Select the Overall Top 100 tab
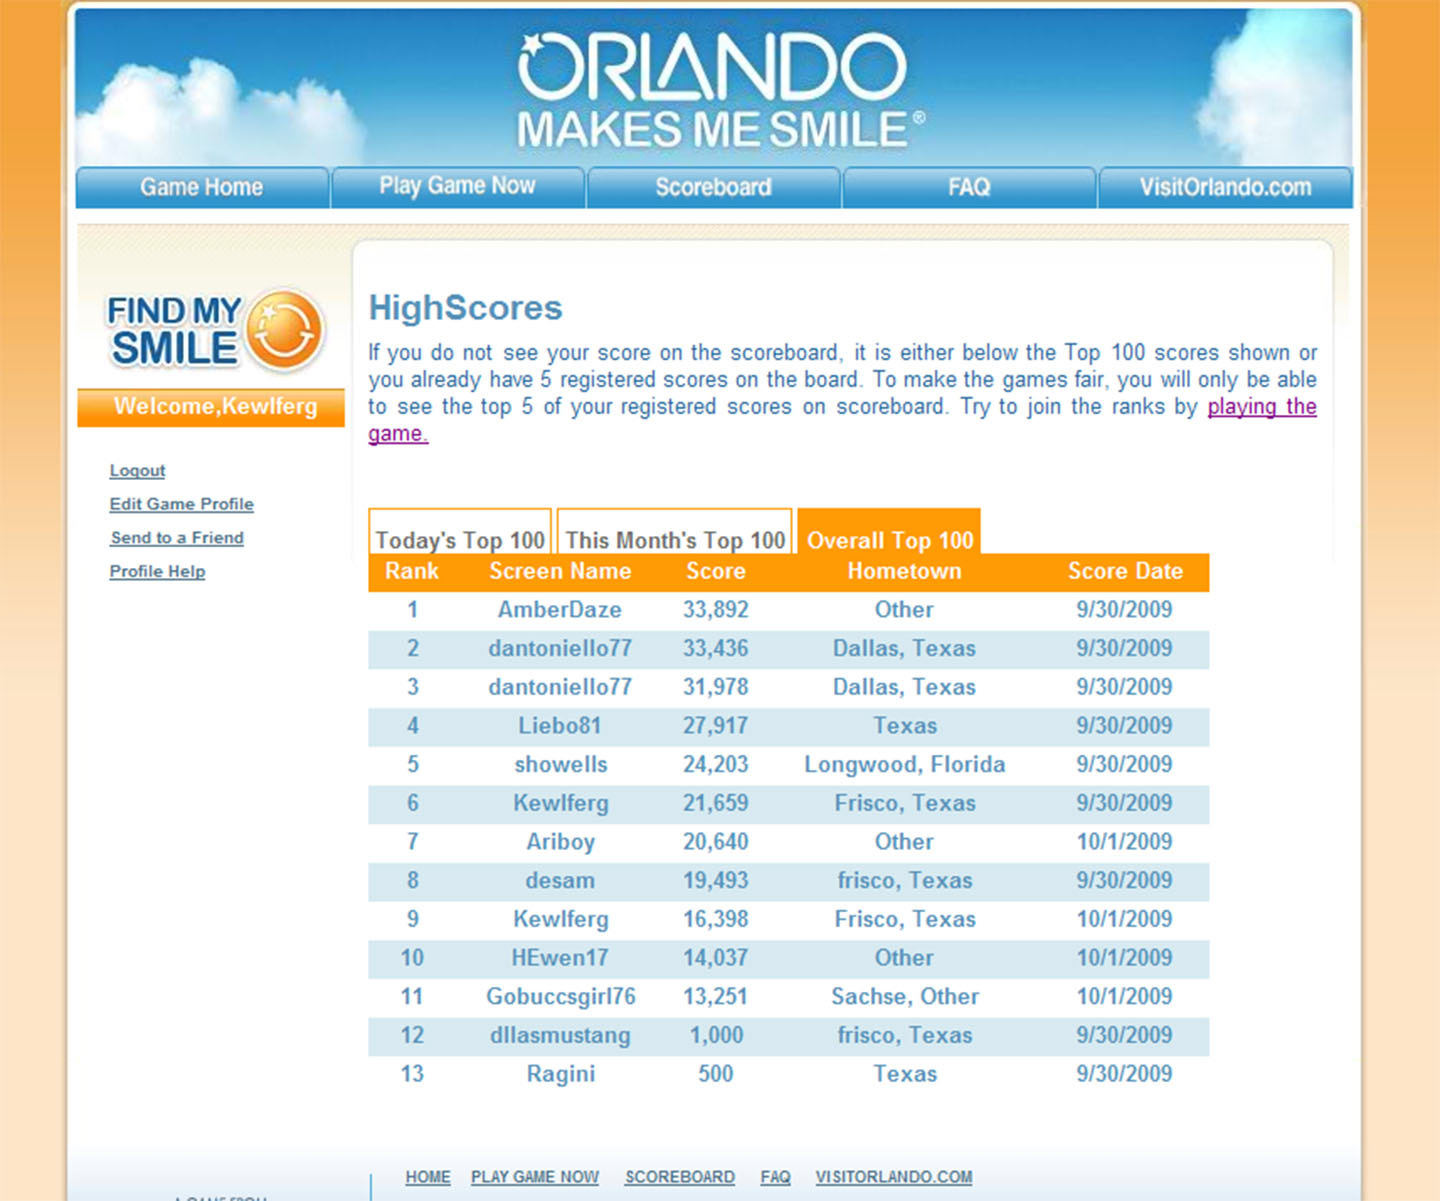The image size is (1440, 1201). 889,533
